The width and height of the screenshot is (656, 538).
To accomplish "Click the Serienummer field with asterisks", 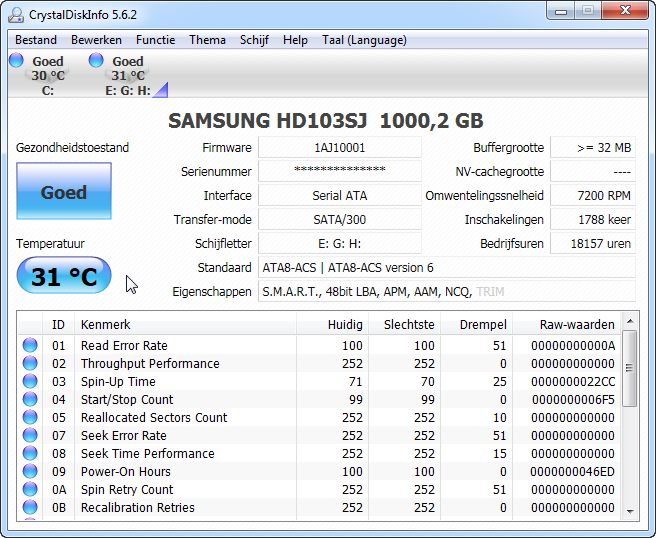I will 340,172.
